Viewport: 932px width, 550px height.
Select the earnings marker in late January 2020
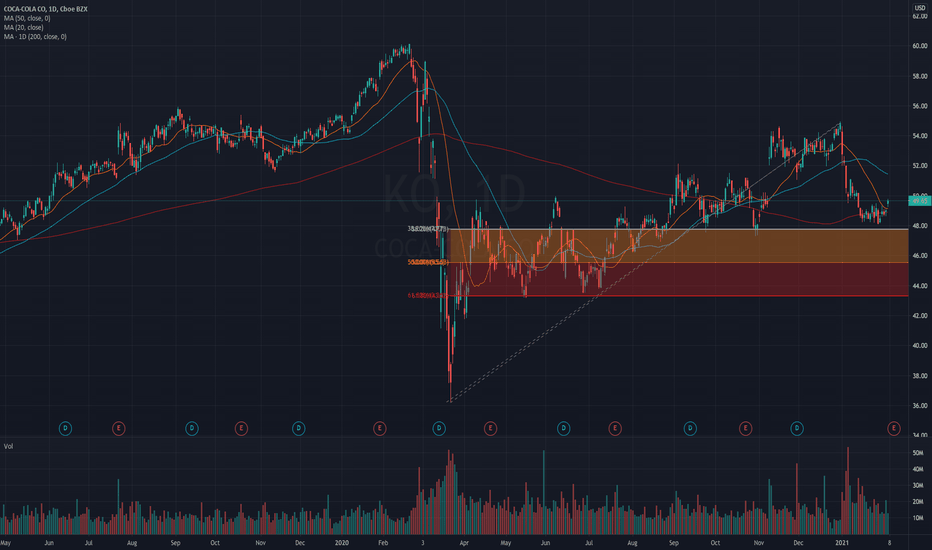pos(379,428)
